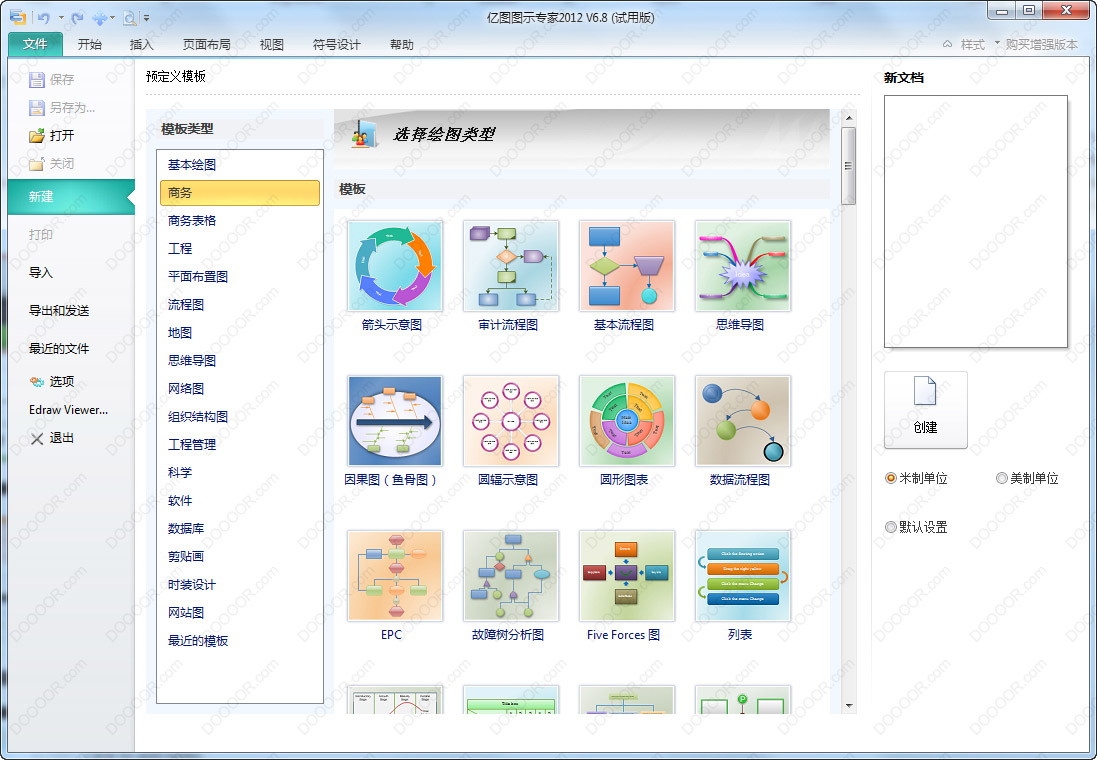The image size is (1097, 760).
Task: Select the 新建 menu entry
Action: [x=71, y=197]
